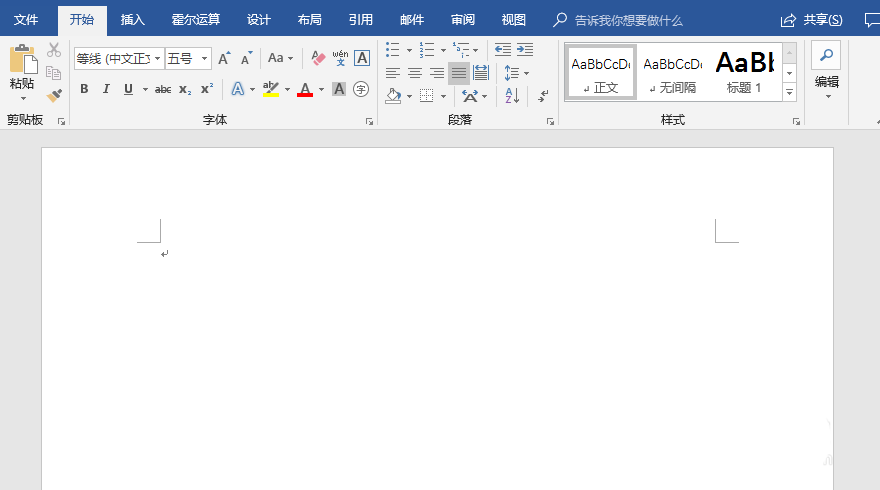Increase paragraph indent

click(525, 50)
